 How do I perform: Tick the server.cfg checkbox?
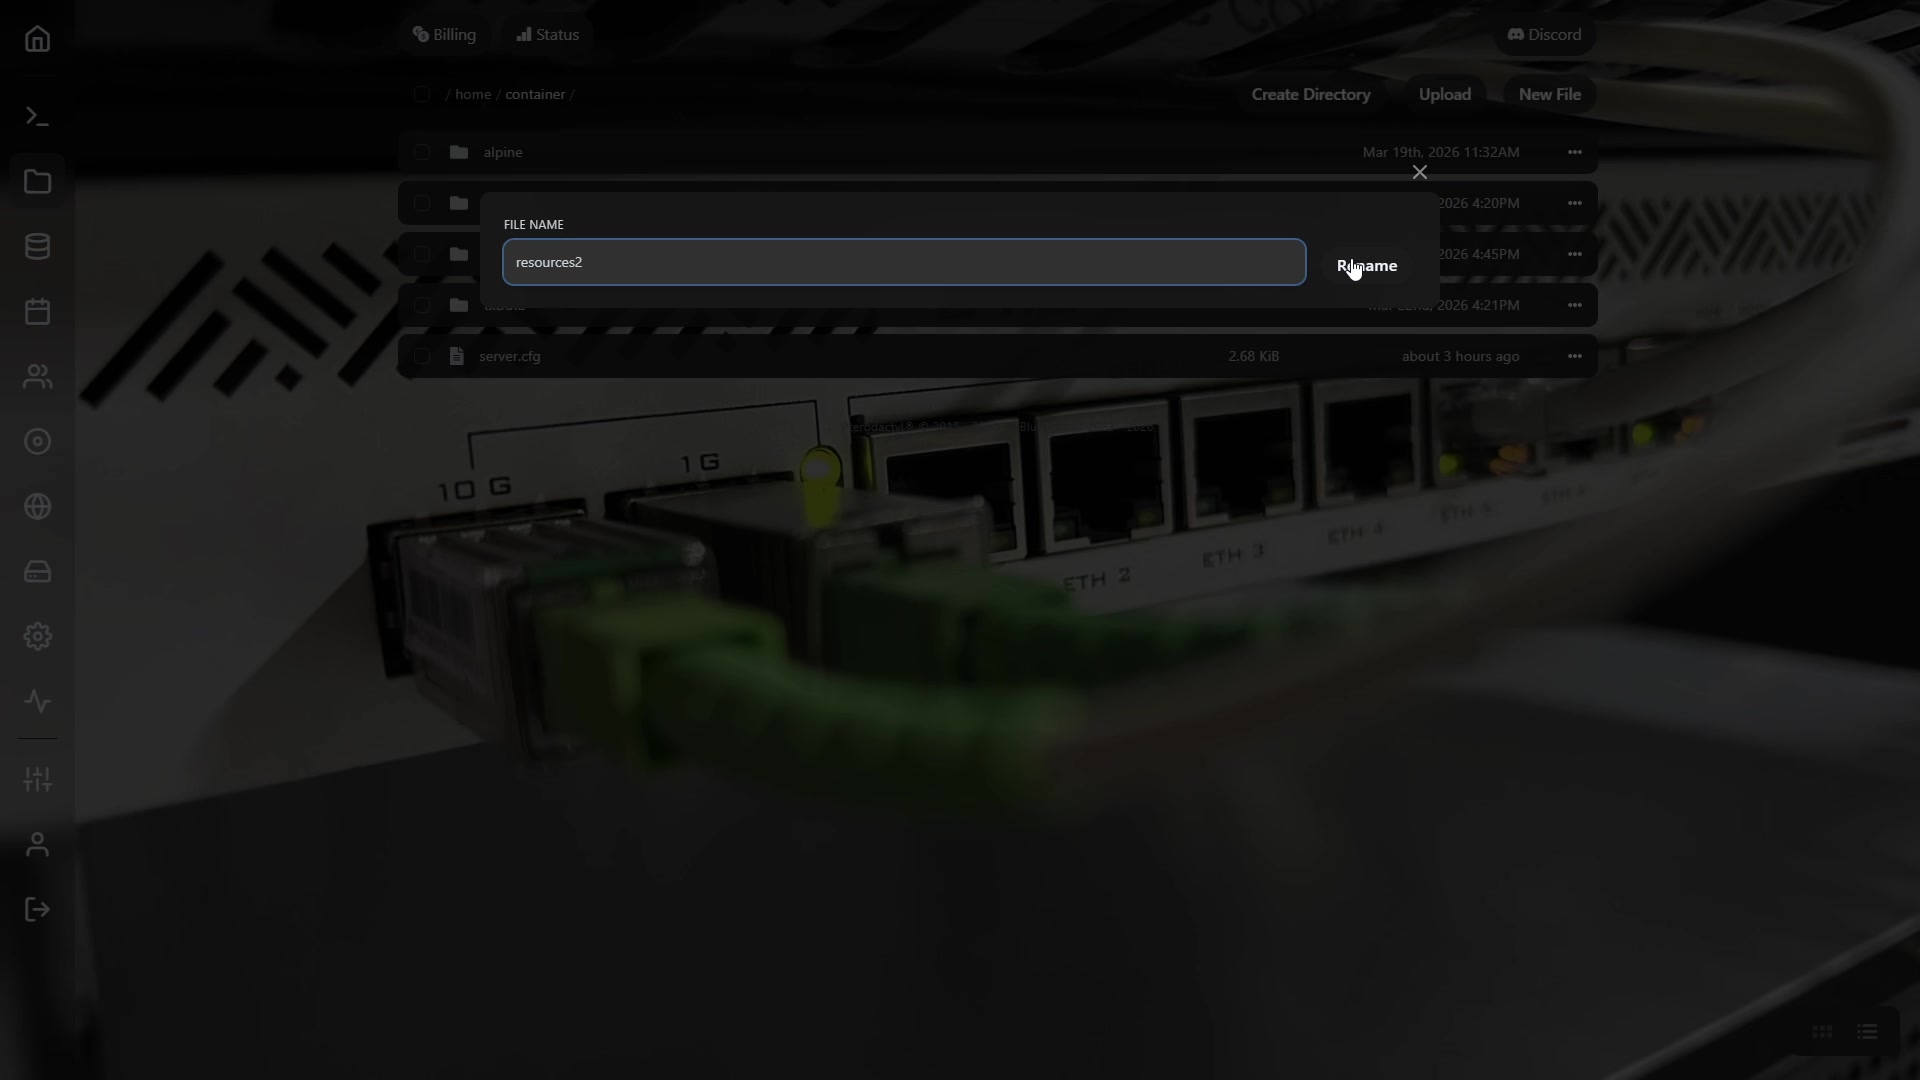[x=422, y=356]
